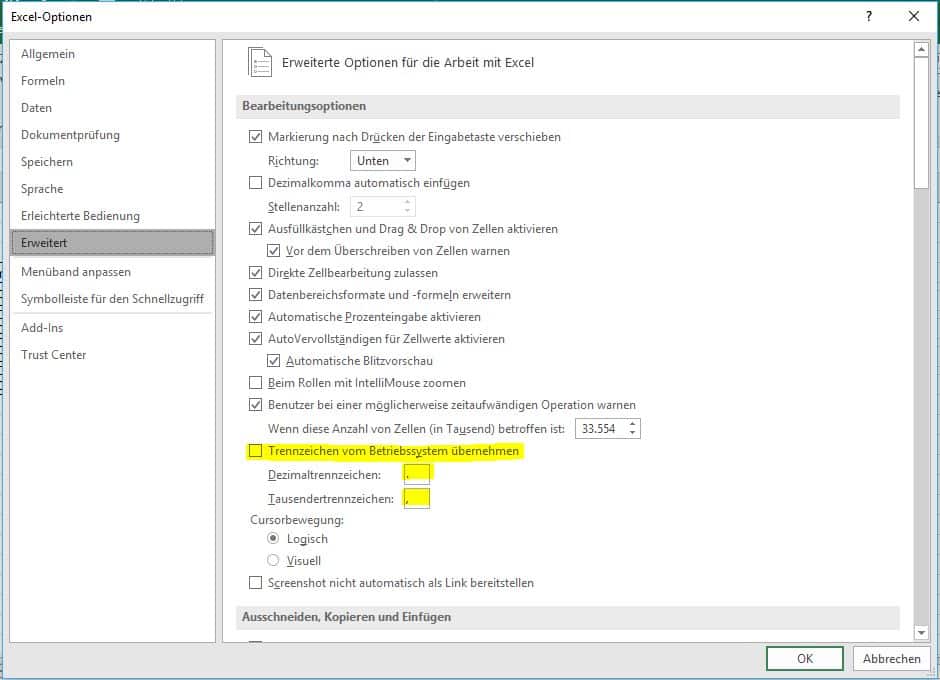Uncheck Direkte Zellbearbeitung zulassen
The height and width of the screenshot is (680, 940).
[x=255, y=273]
